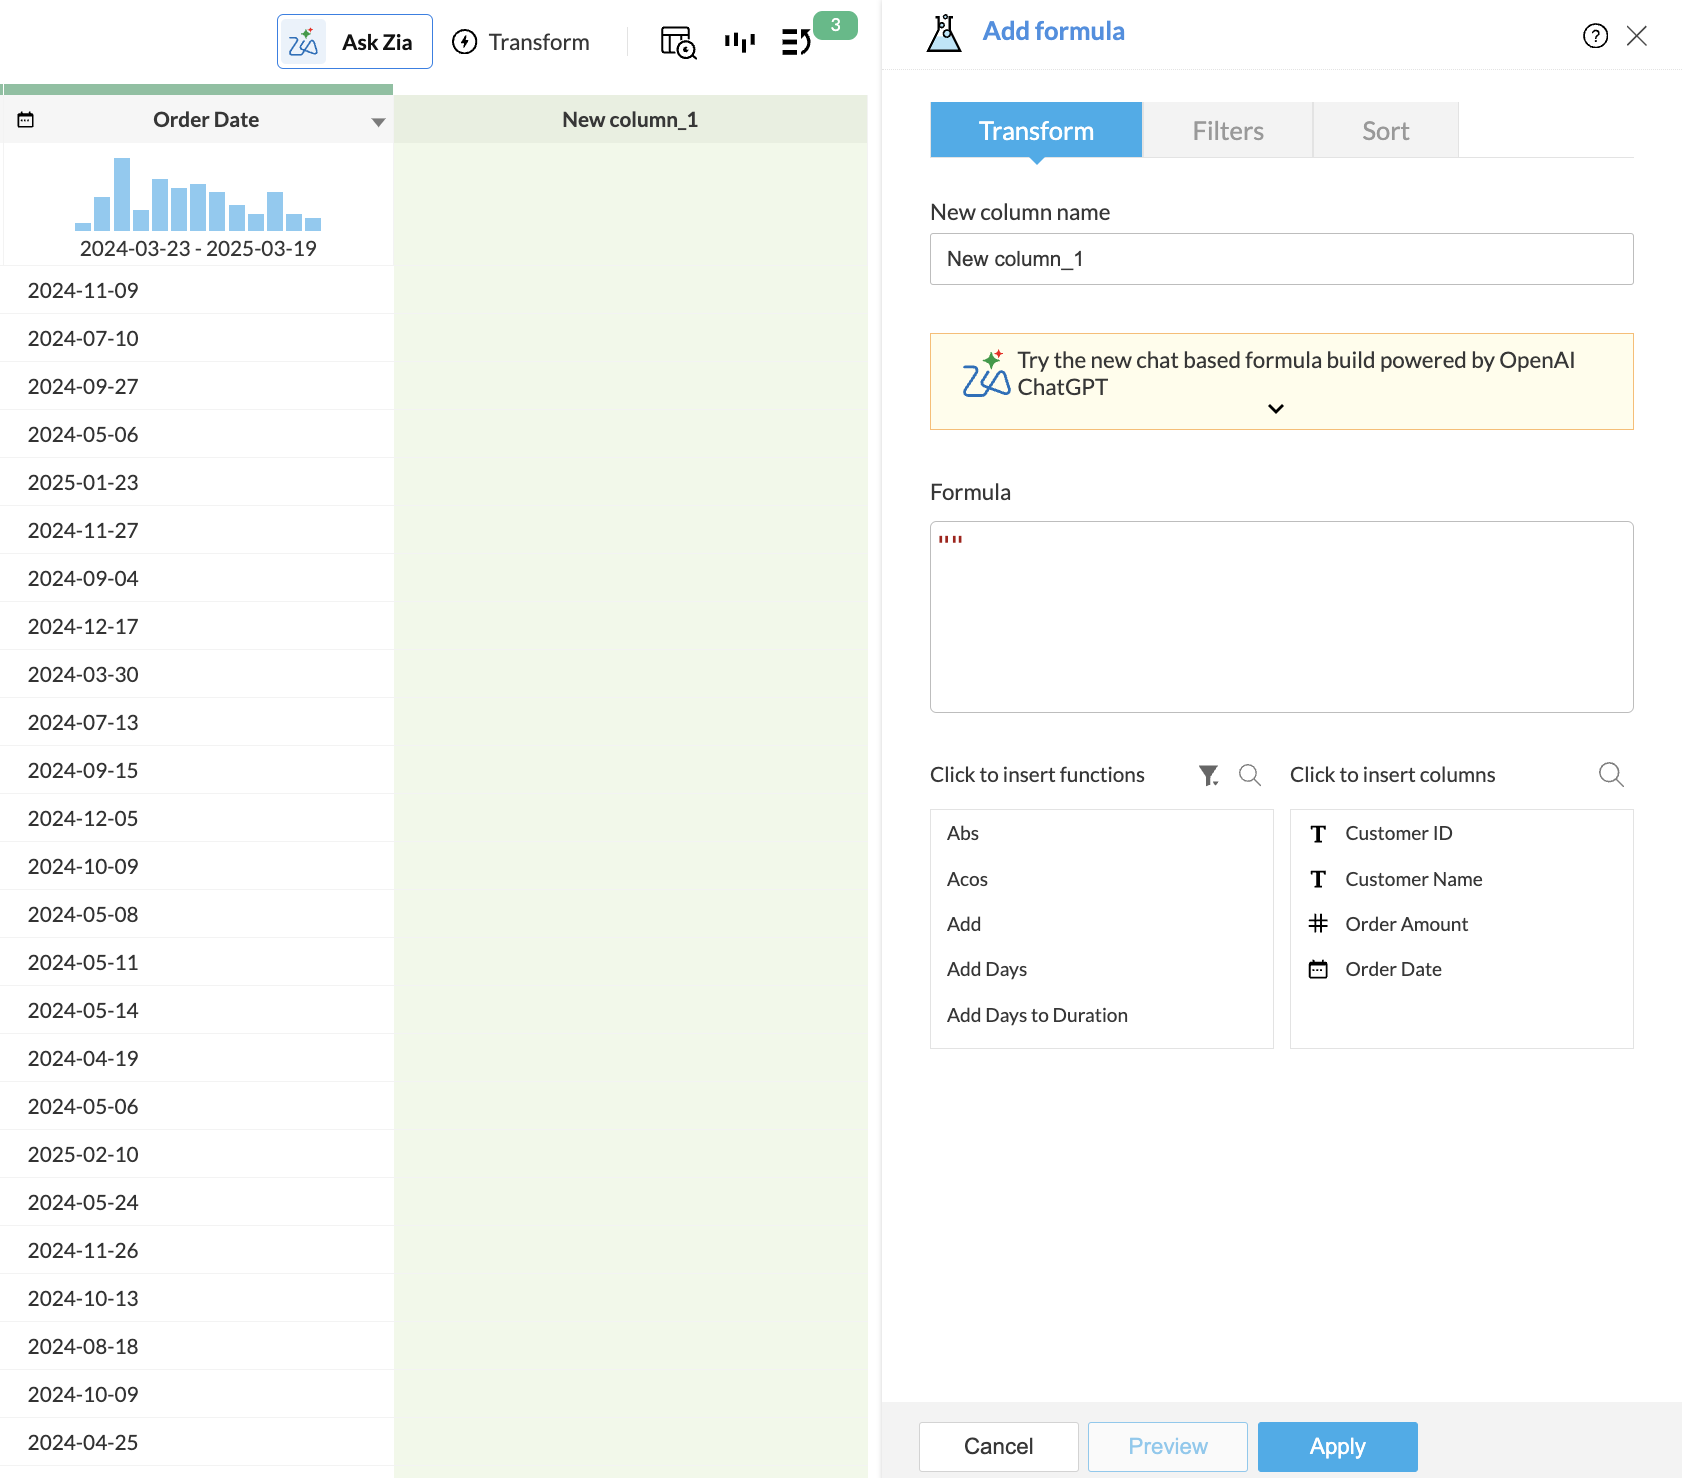Expand the OpenAI ChatGPT formula builder banner
This screenshot has height=1478, width=1682.
[1276, 409]
